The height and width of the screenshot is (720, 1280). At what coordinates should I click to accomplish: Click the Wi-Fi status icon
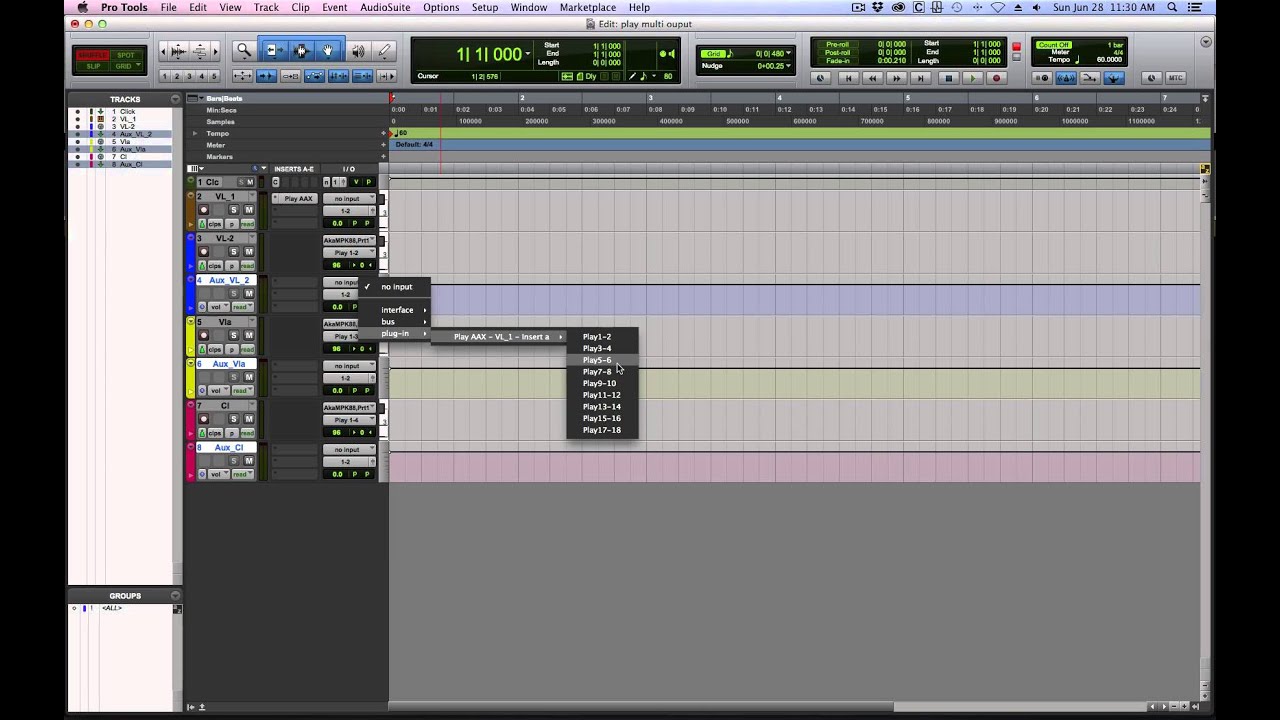997,7
